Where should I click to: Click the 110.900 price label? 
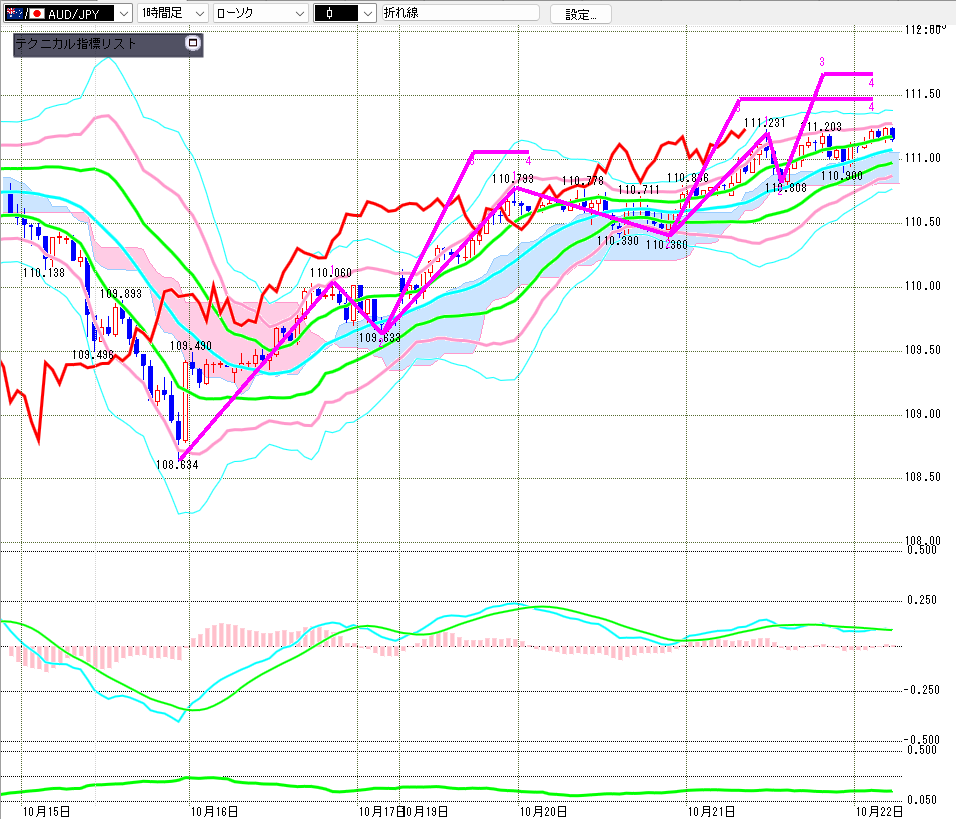[842, 176]
